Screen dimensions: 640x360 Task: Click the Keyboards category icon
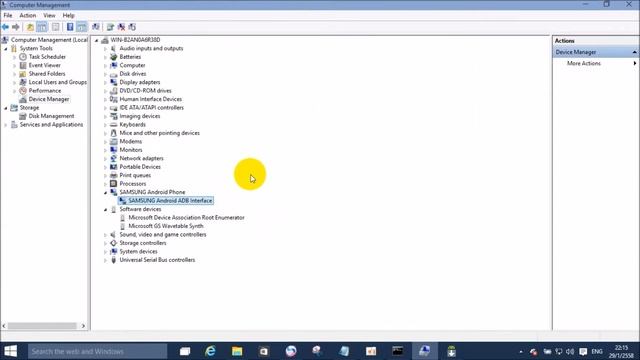tap(113, 124)
